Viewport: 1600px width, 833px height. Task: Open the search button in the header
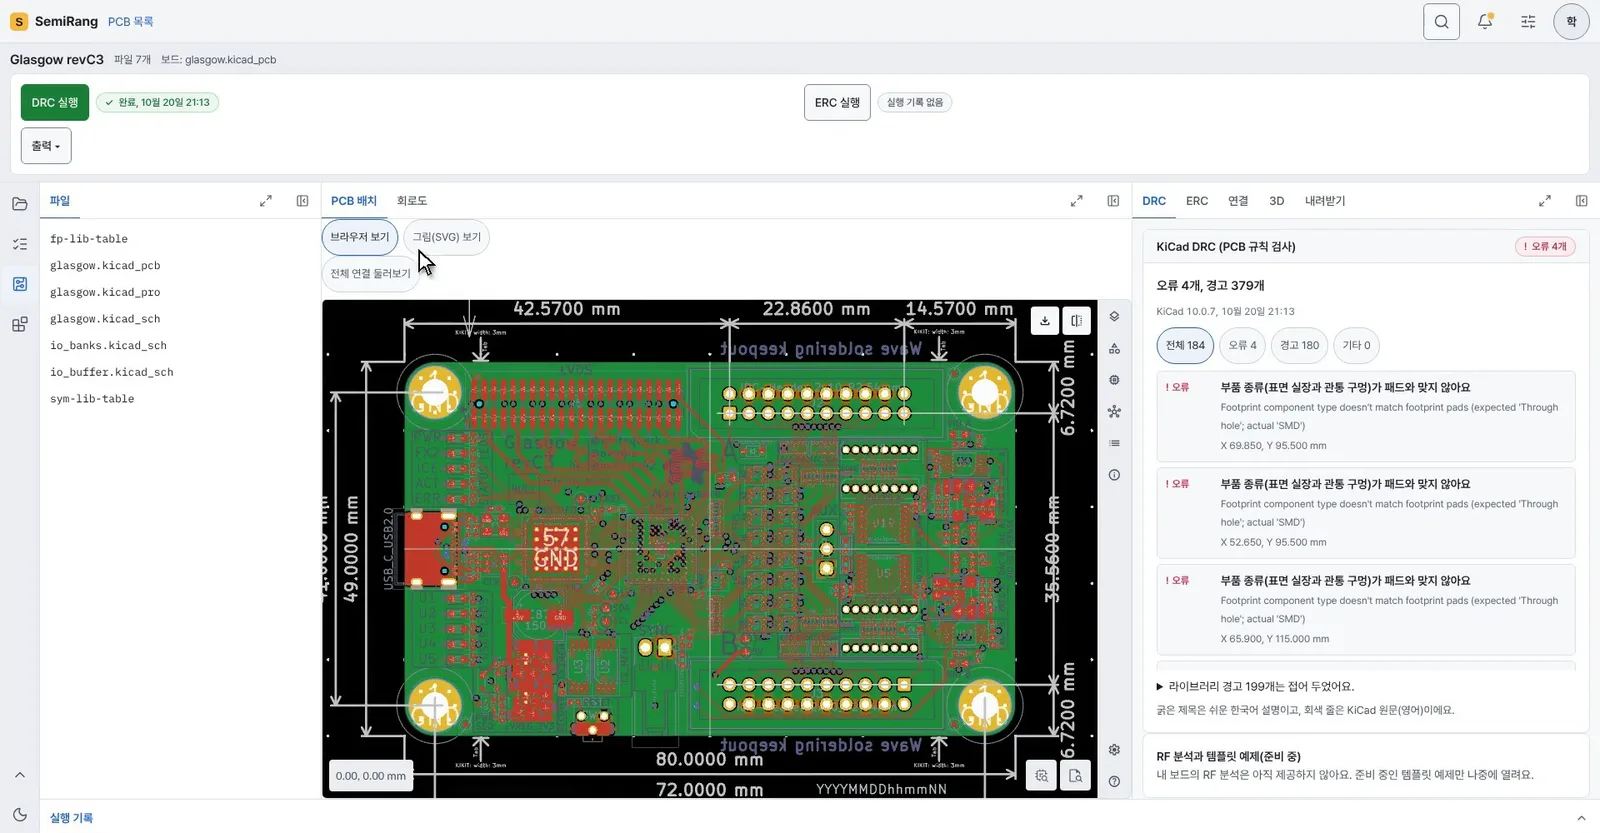1441,21
